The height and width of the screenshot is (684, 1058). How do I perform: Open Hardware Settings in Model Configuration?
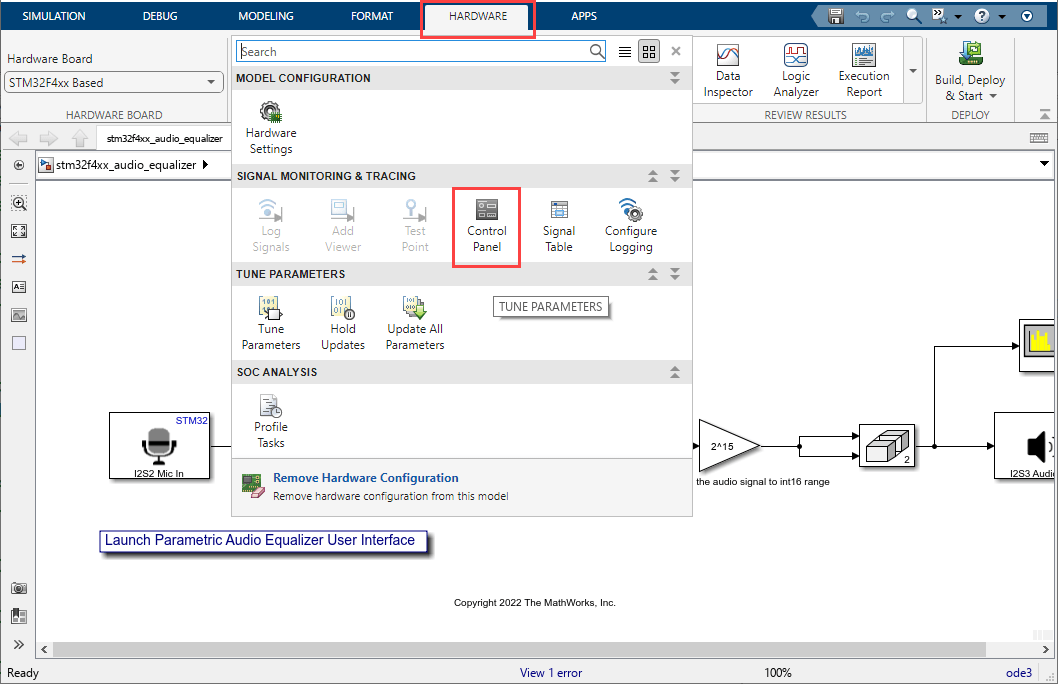pos(271,127)
